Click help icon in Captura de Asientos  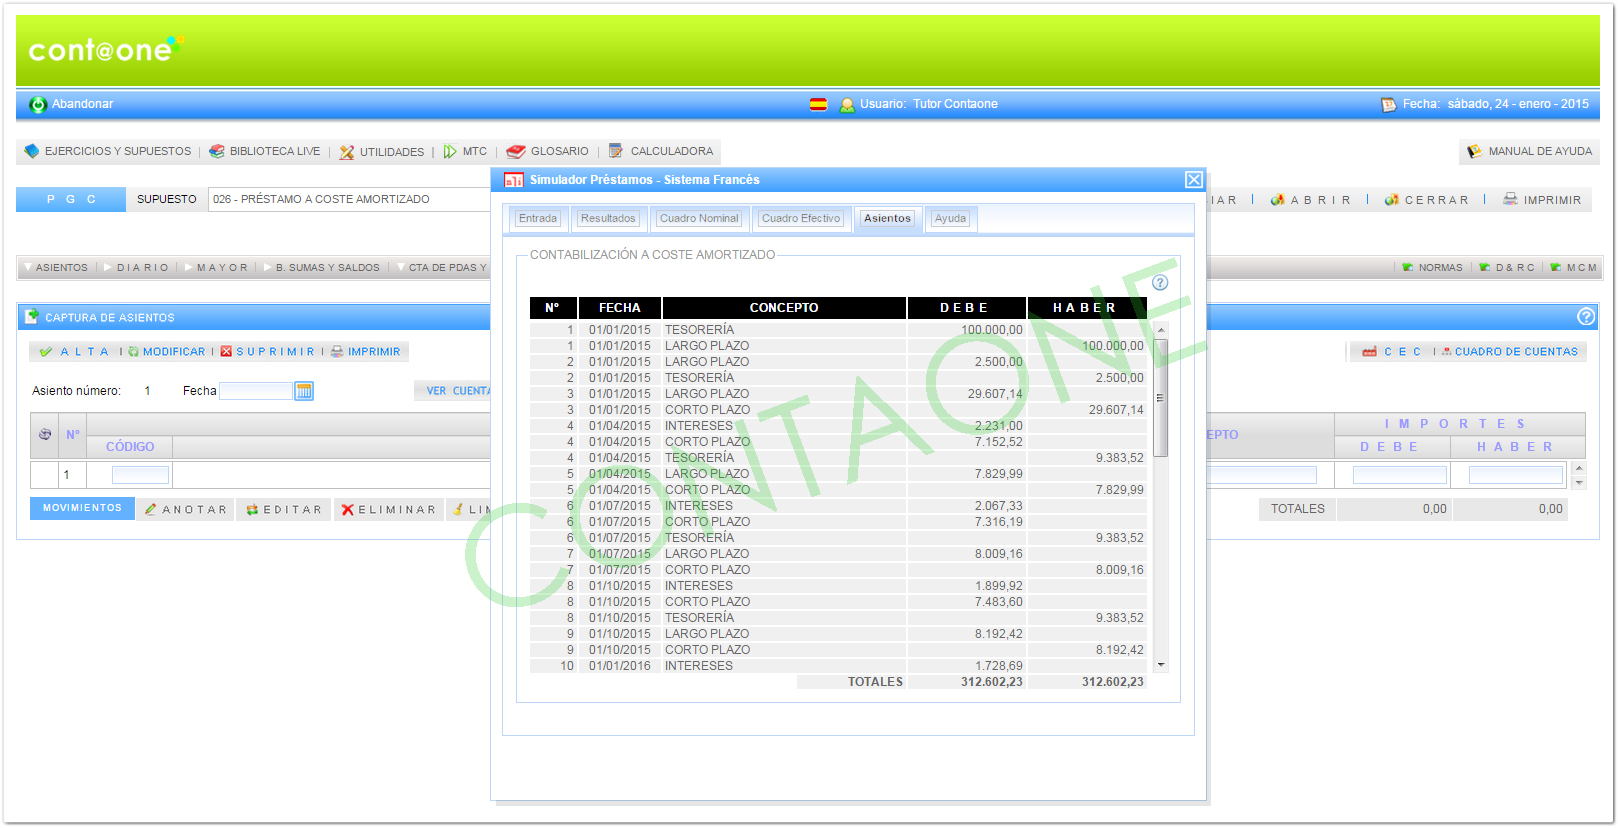point(1586,317)
